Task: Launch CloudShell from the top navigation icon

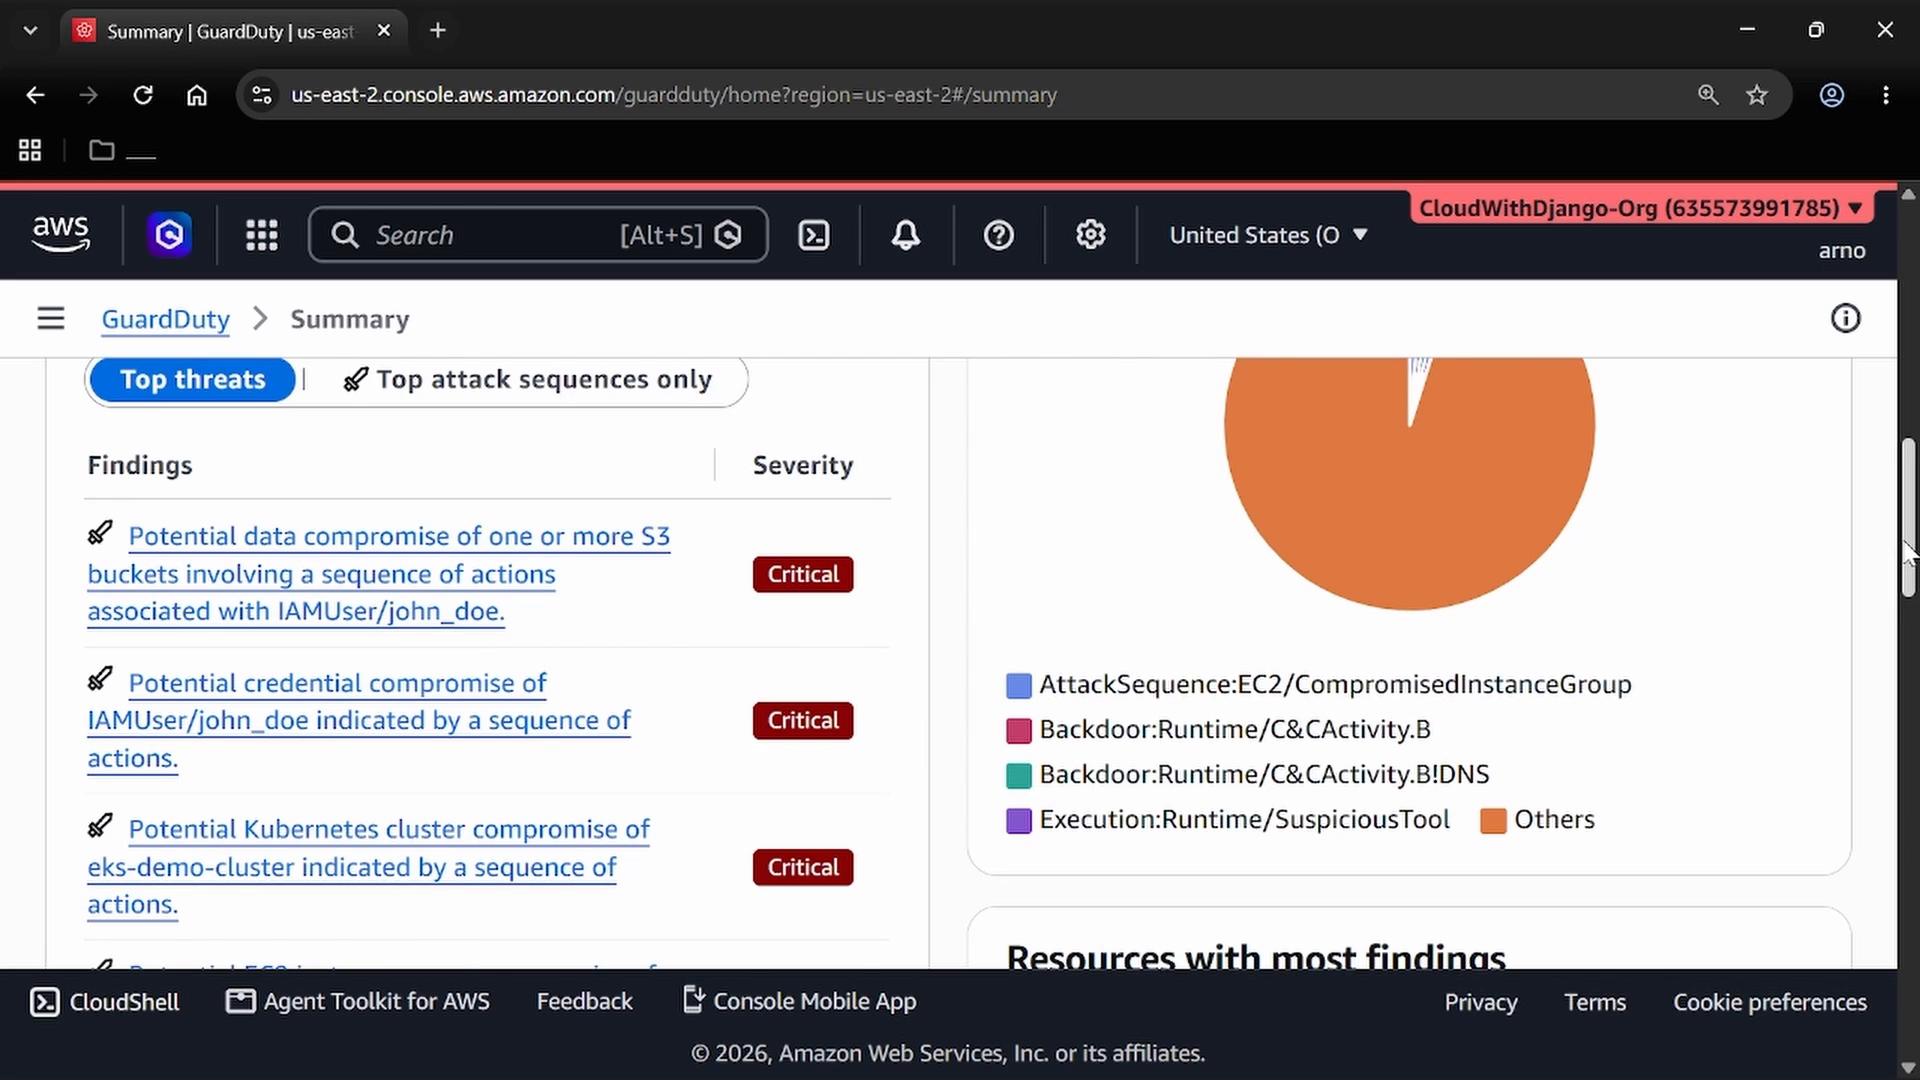Action: point(814,235)
